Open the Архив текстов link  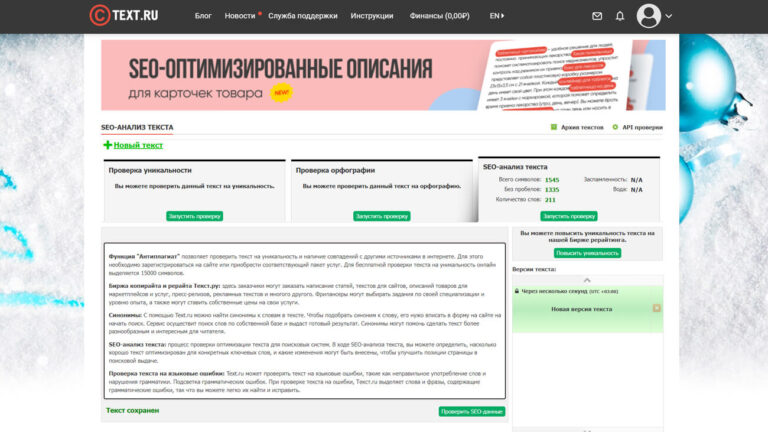pos(582,127)
